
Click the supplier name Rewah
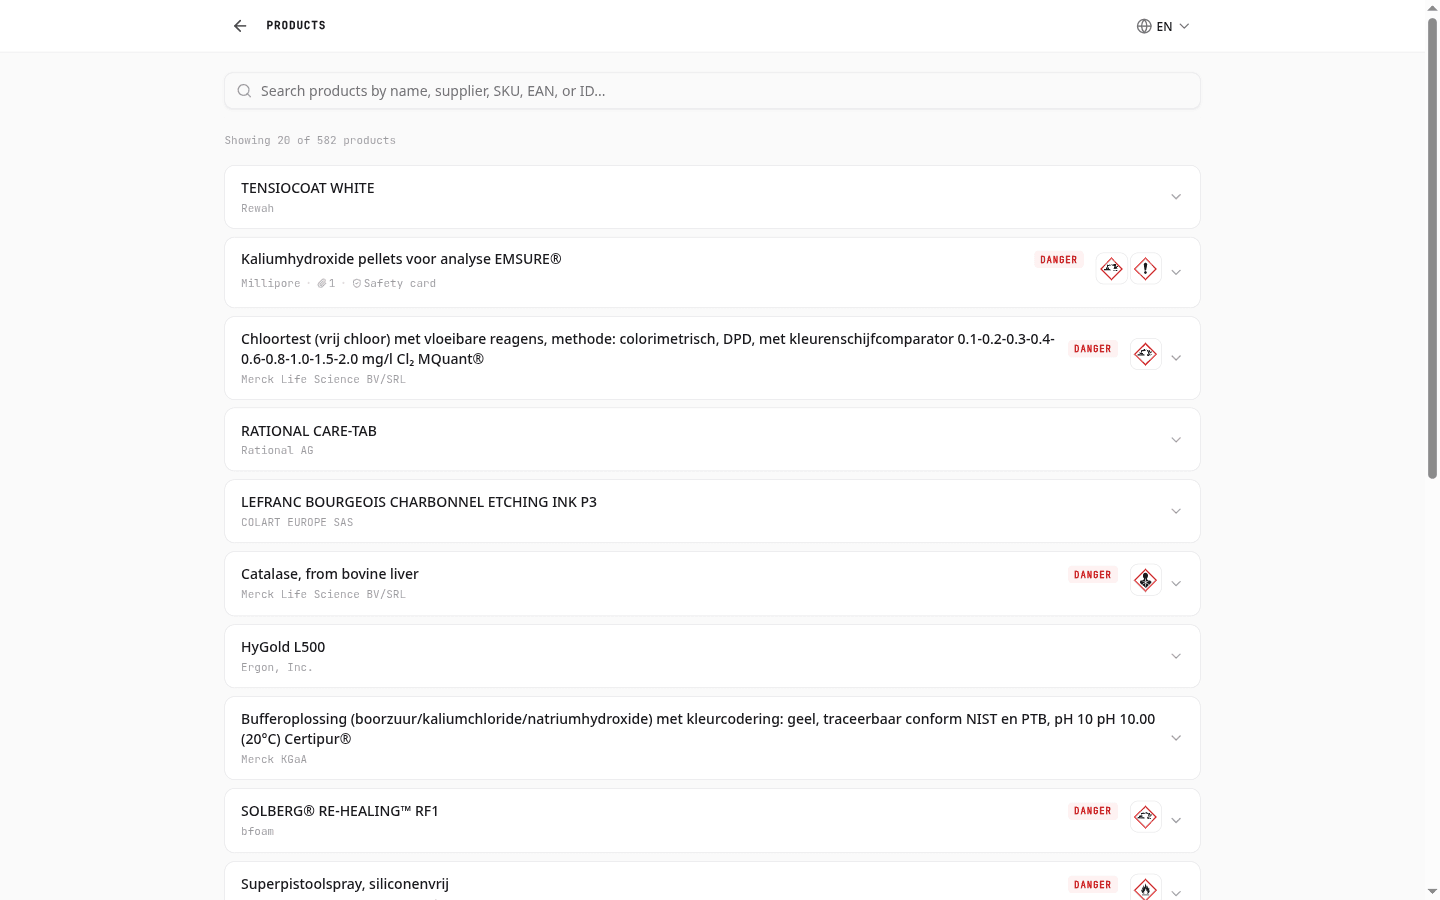(x=257, y=209)
